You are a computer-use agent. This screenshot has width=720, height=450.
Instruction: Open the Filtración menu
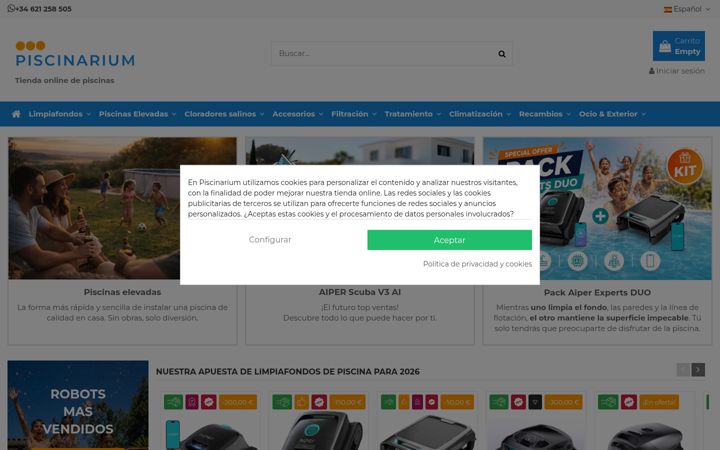click(x=350, y=114)
